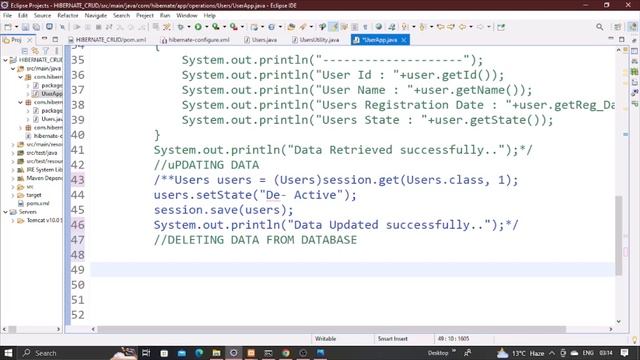Viewport: 640px width, 360px height.
Task: Click the Smart Insert status entry
Action: pos(392,339)
